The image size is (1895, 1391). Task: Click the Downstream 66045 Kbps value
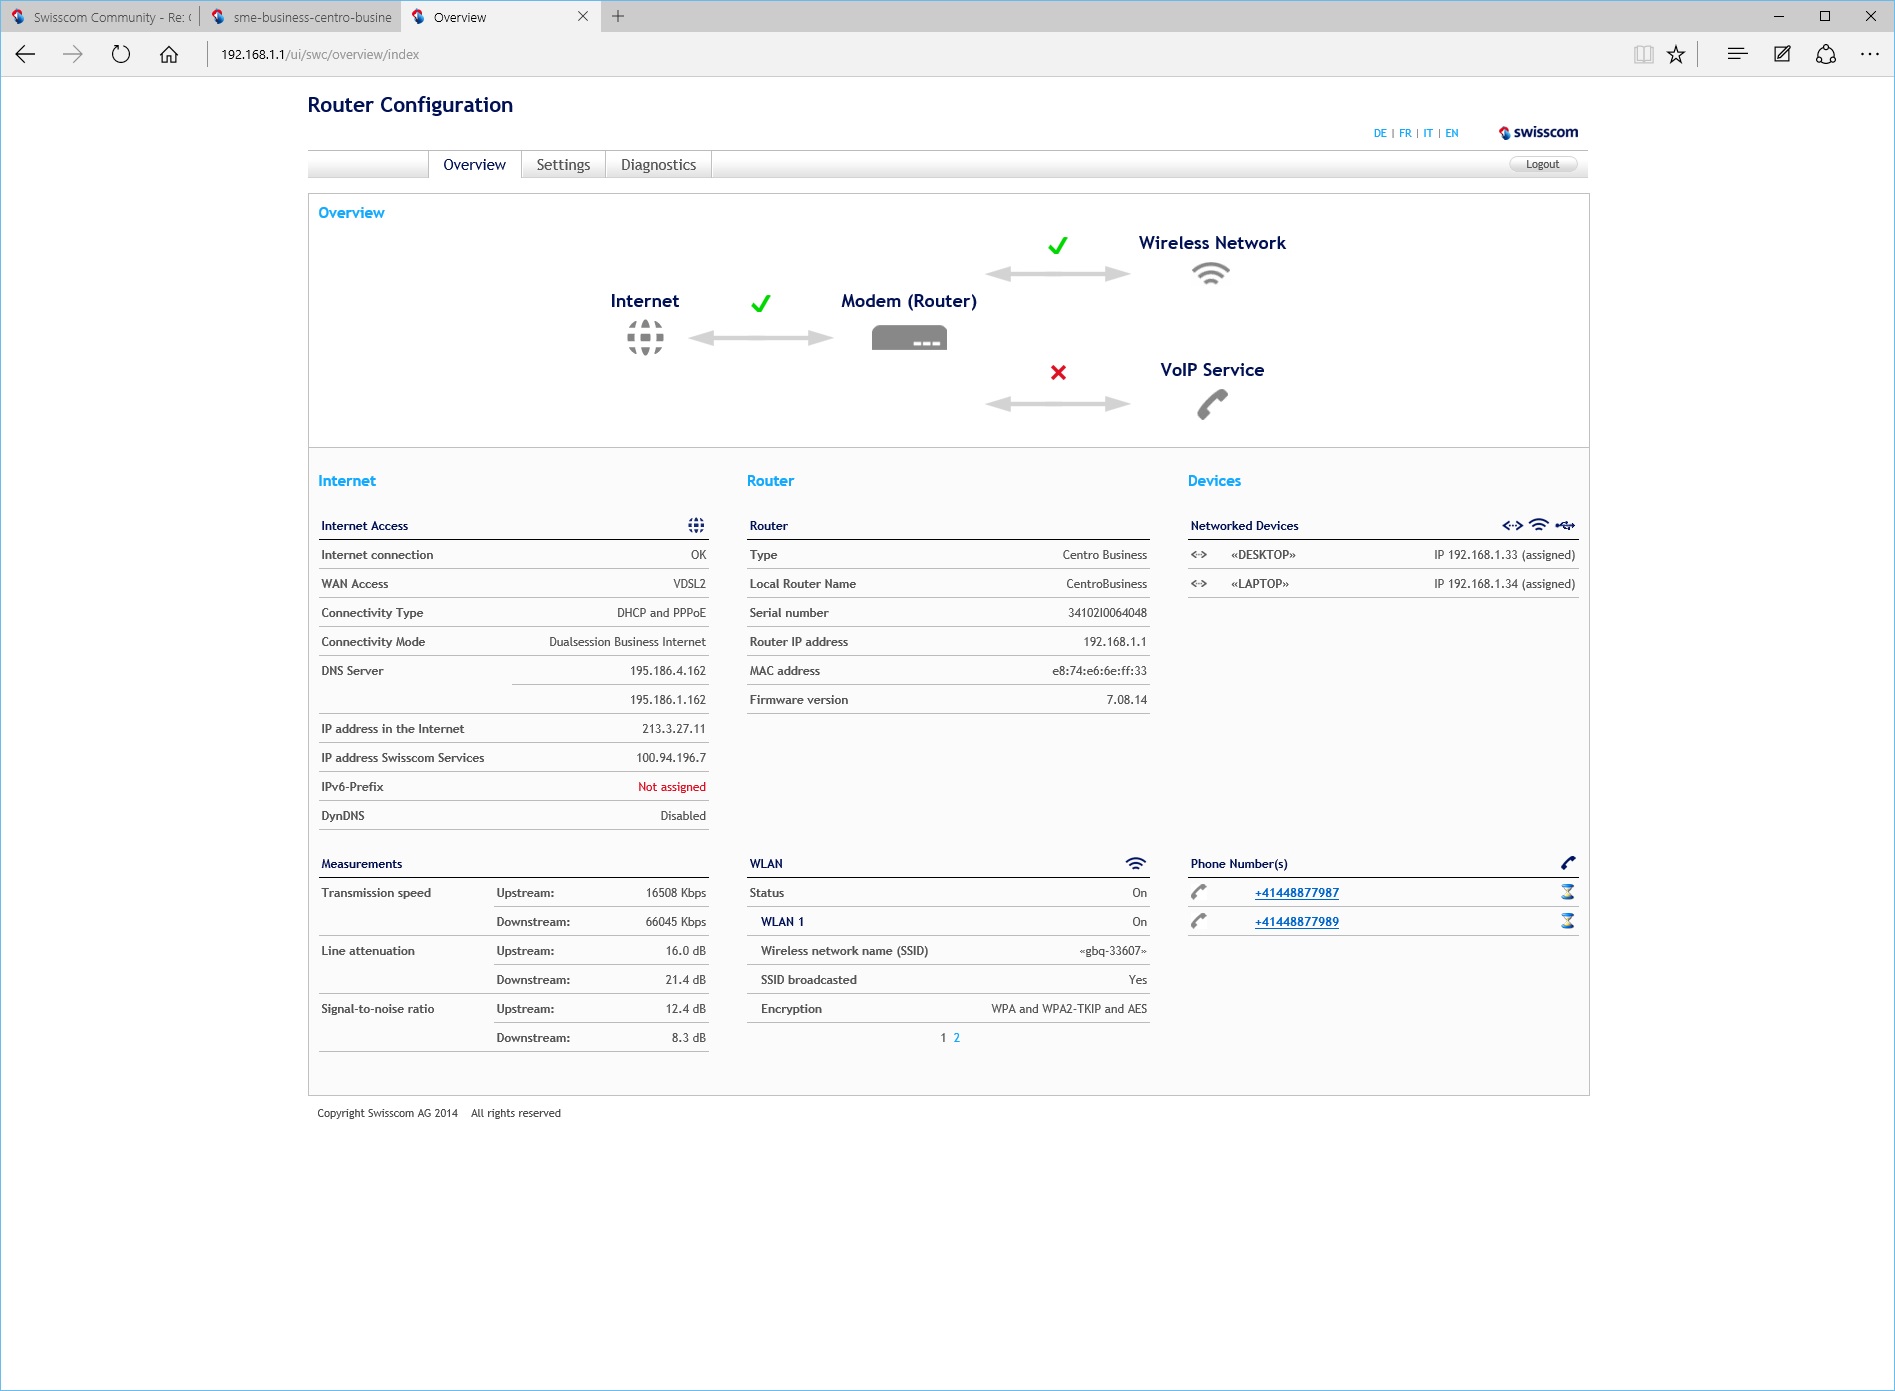click(675, 922)
